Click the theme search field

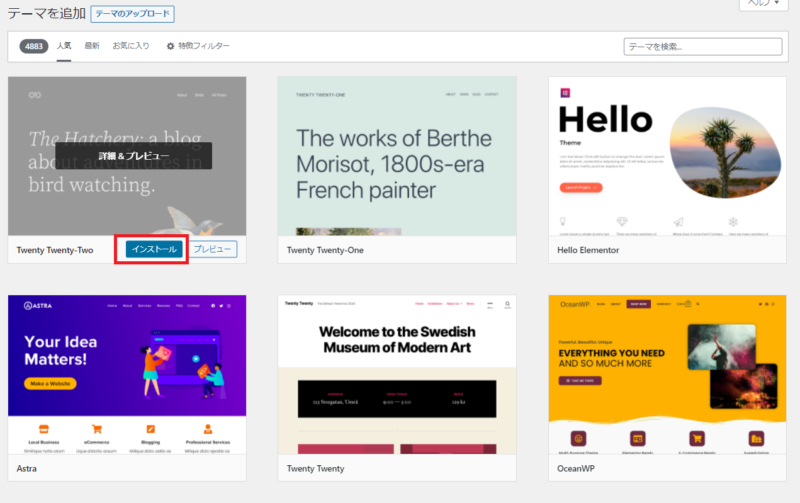pyautogui.click(x=703, y=46)
